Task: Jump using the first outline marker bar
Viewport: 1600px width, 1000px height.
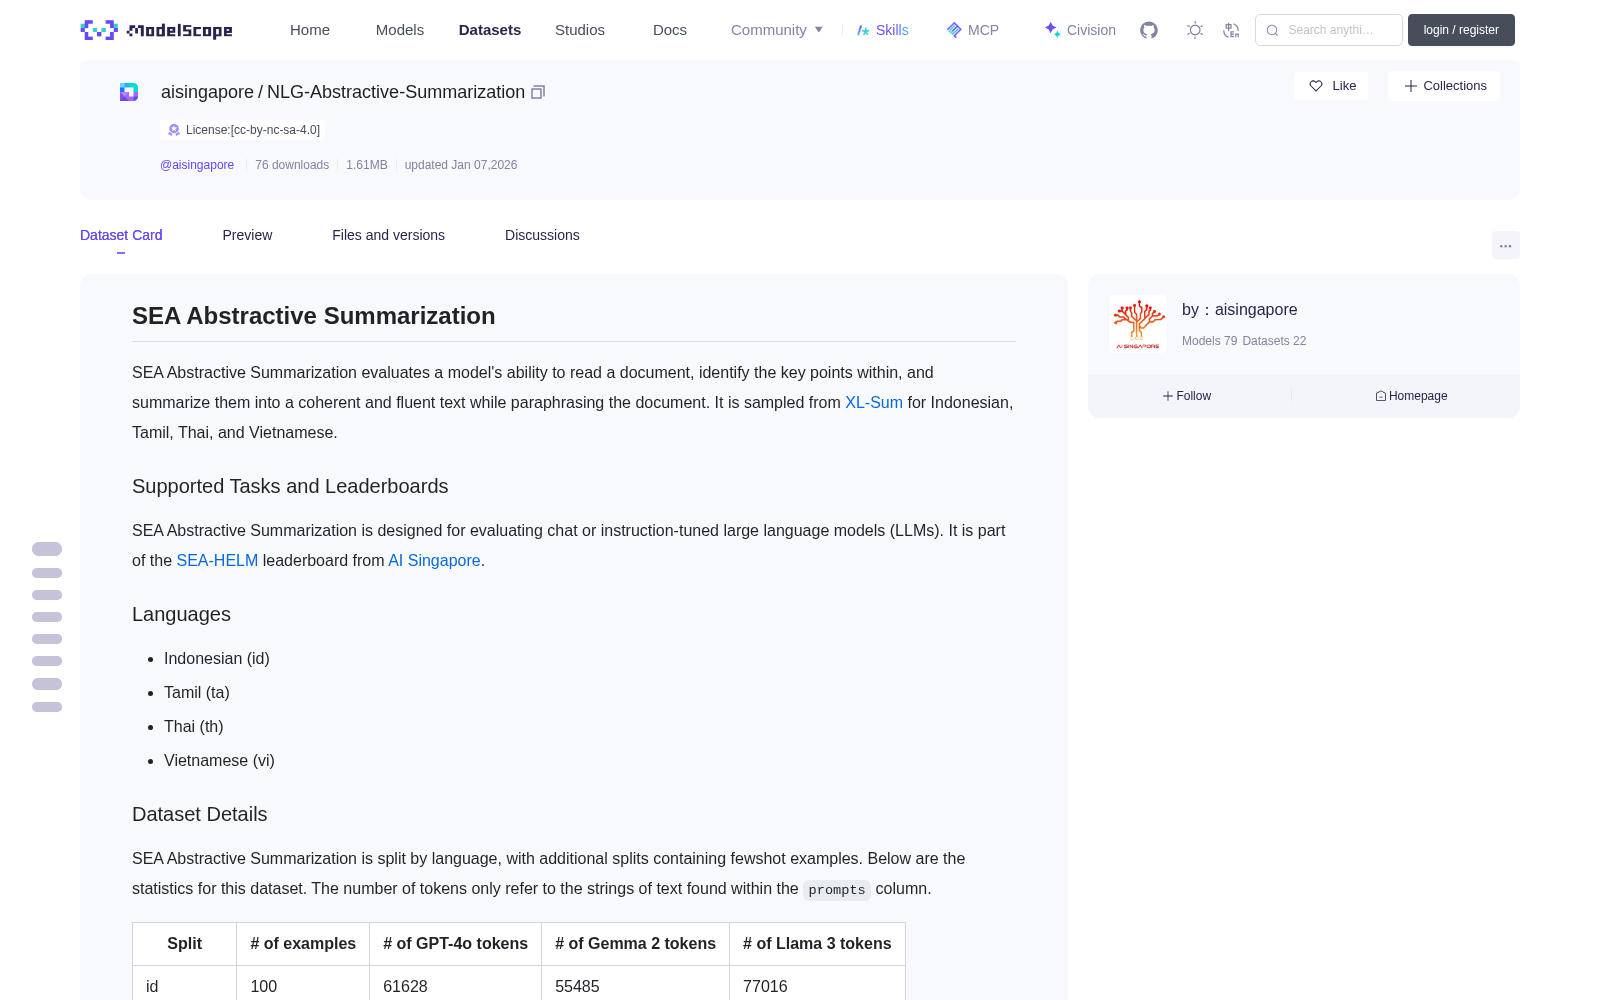Action: [x=47, y=549]
